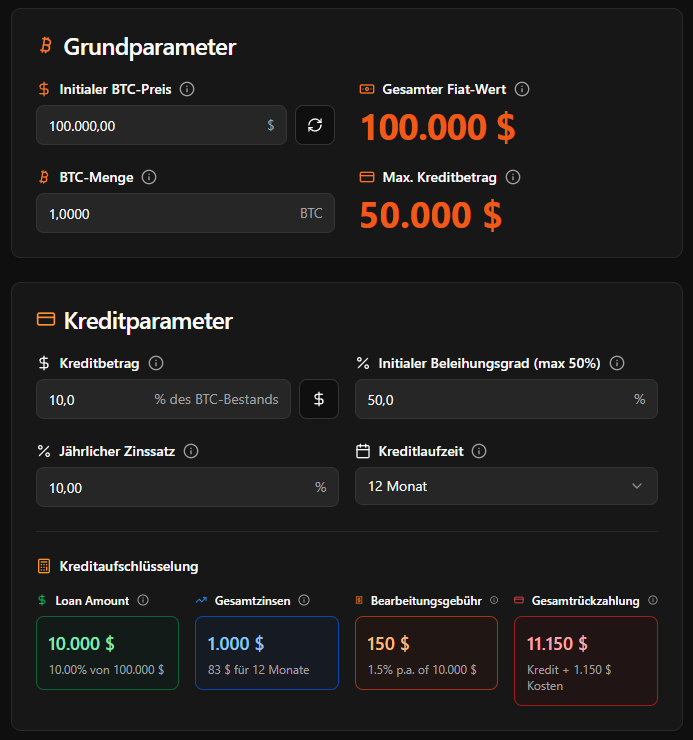Viewport: 693px width, 740px height.
Task: Click the Kreditbetrag percentage input field
Action: (95, 399)
